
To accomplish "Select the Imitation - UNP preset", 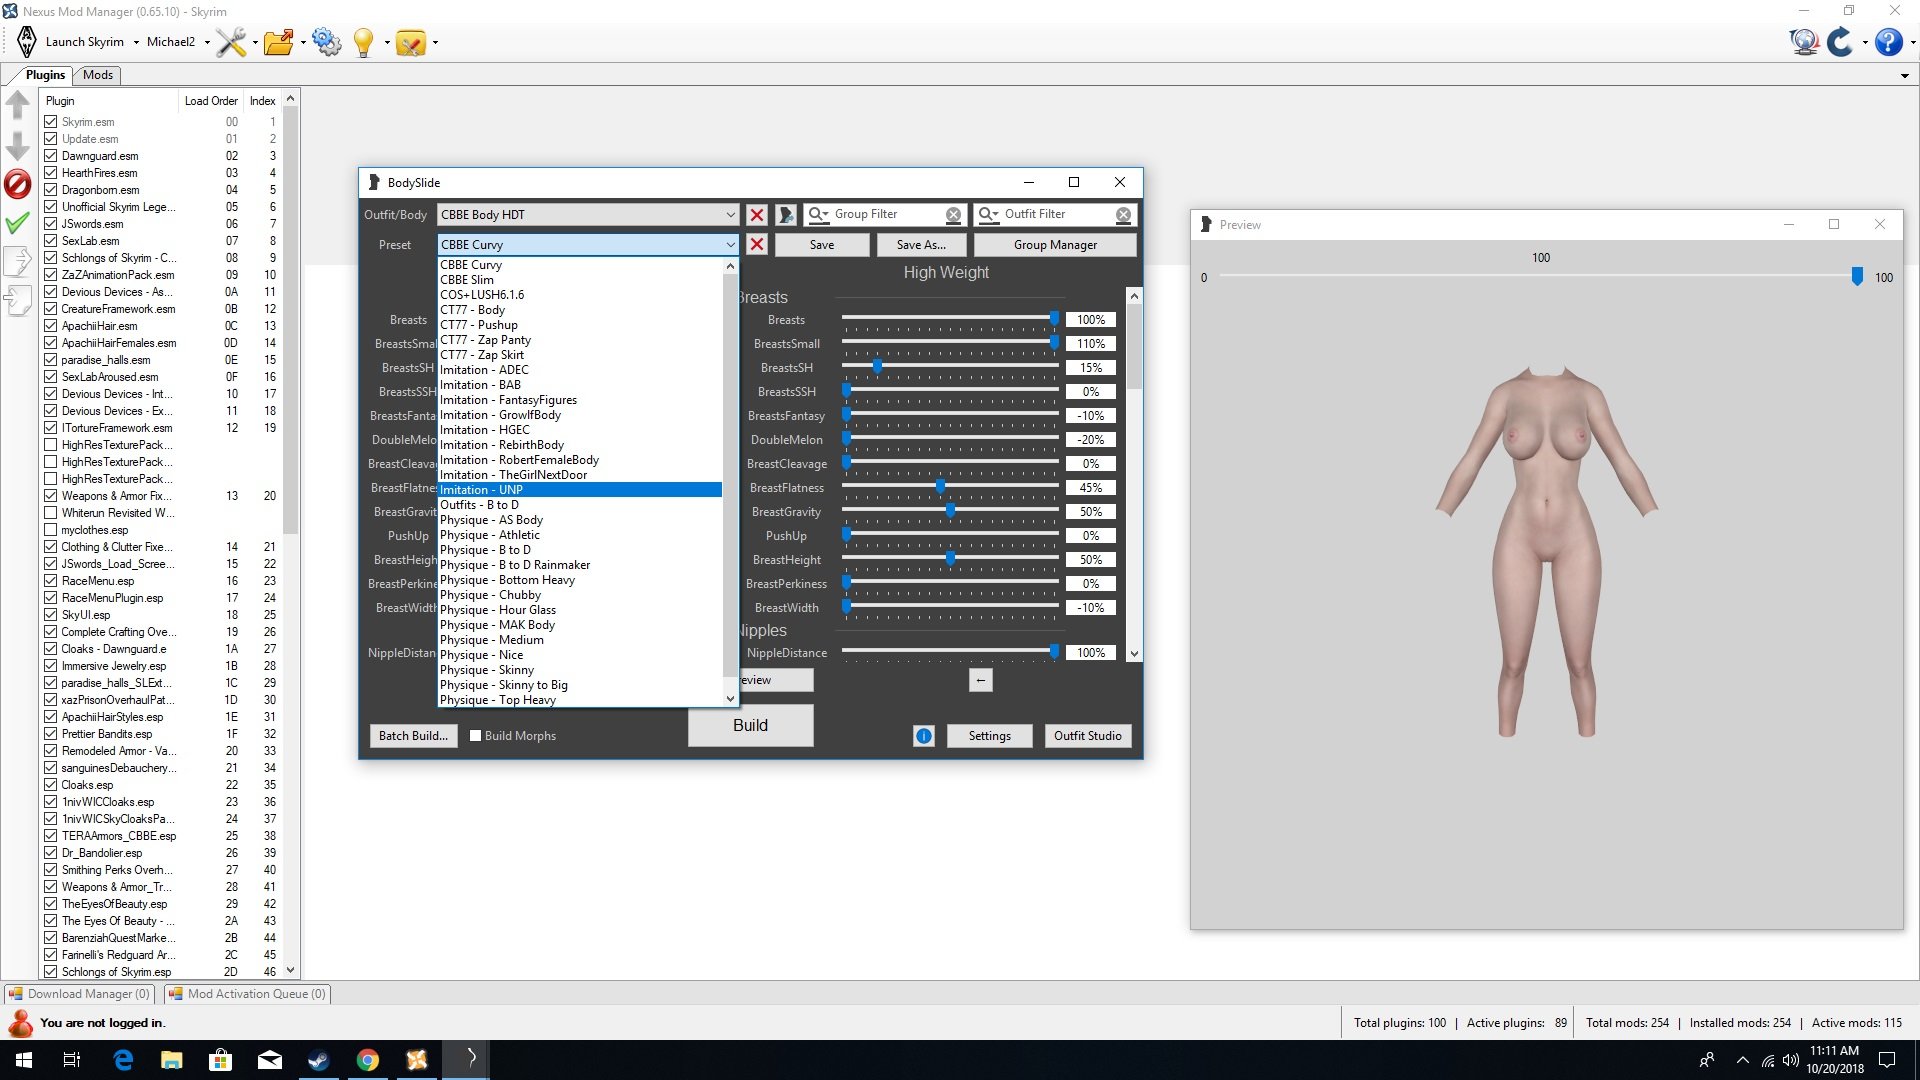I will coord(580,490).
